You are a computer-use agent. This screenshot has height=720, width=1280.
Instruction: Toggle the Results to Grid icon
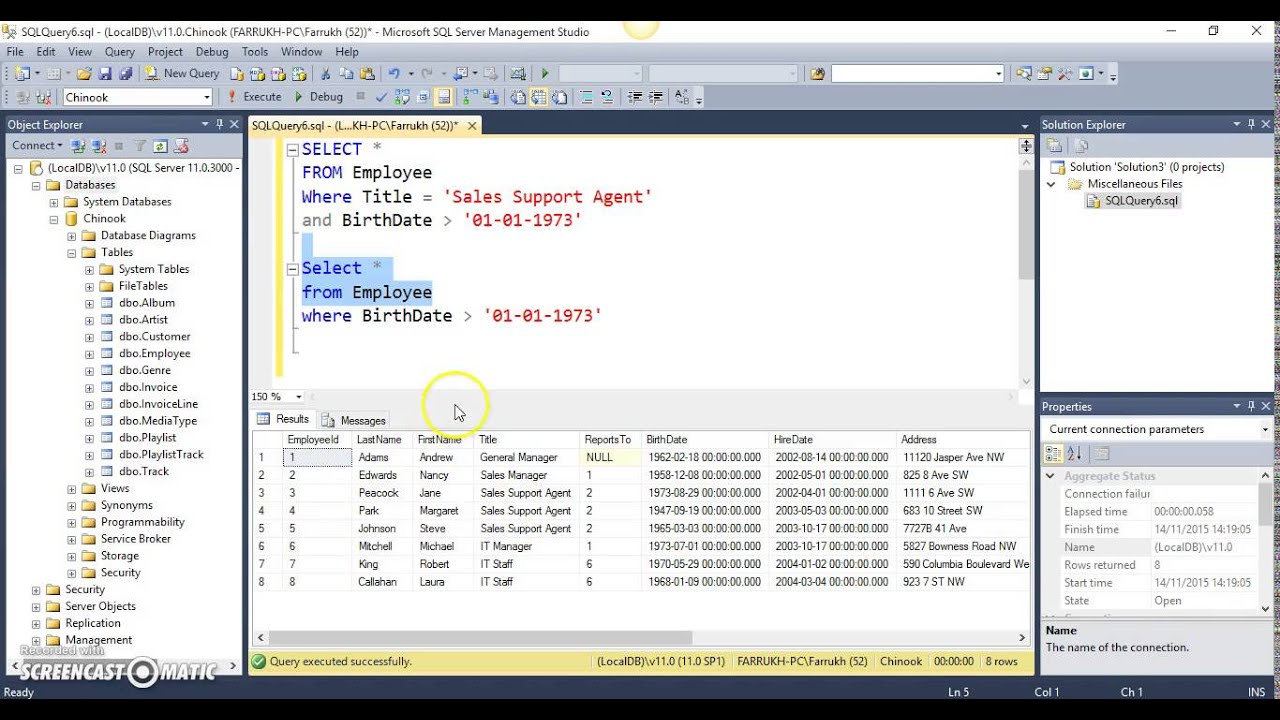[538, 97]
